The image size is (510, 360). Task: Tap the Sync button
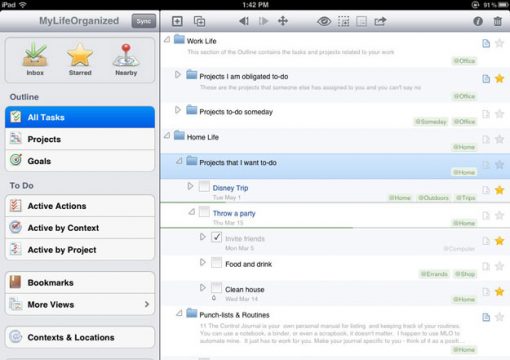[144, 21]
